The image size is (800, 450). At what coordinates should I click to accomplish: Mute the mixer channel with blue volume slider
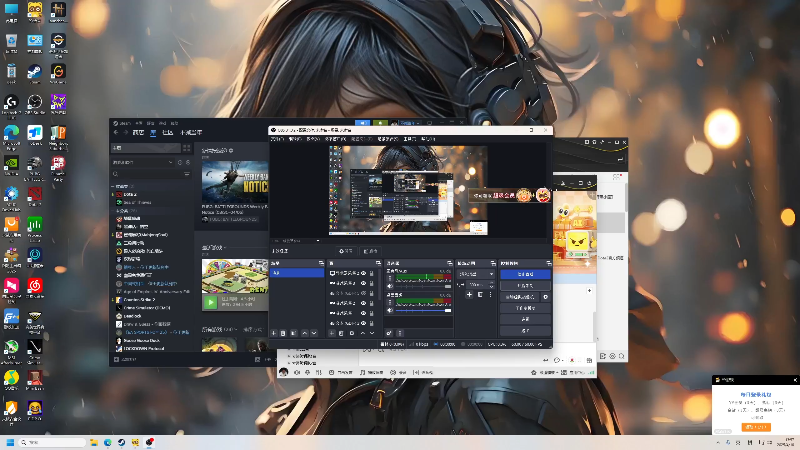pos(390,310)
